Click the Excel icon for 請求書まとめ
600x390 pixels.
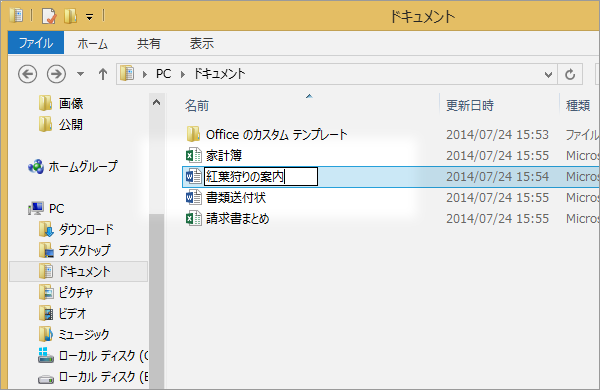coord(194,219)
